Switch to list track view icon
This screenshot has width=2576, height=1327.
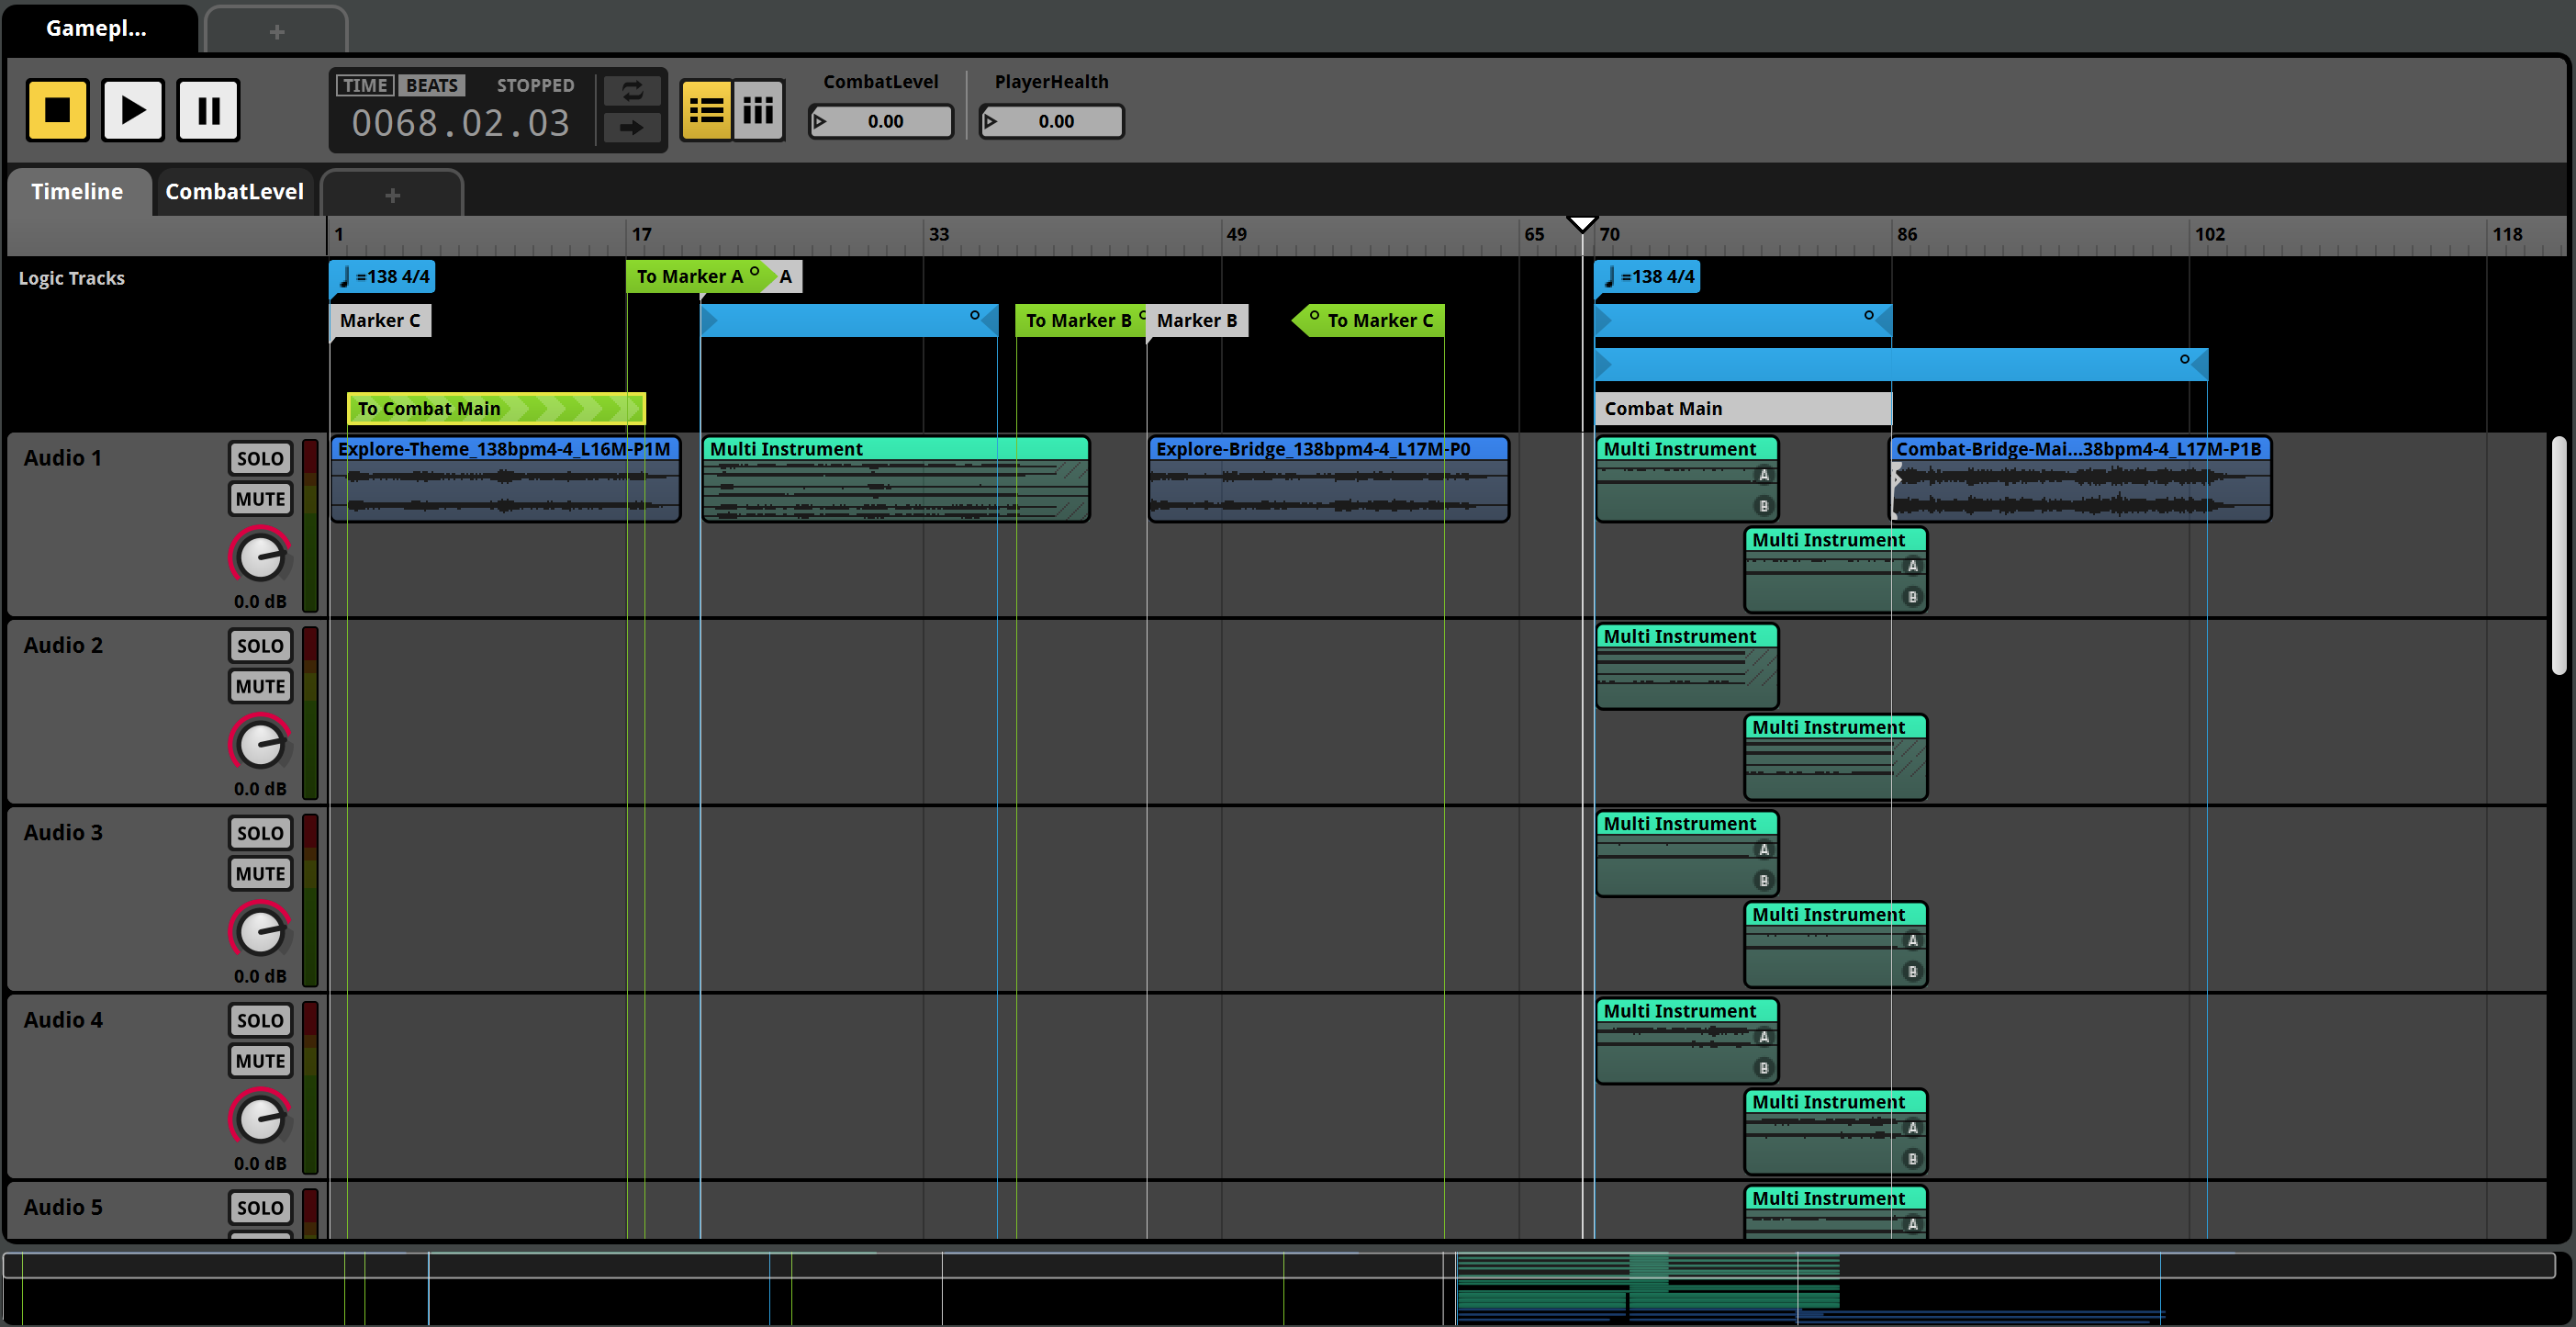tap(706, 109)
